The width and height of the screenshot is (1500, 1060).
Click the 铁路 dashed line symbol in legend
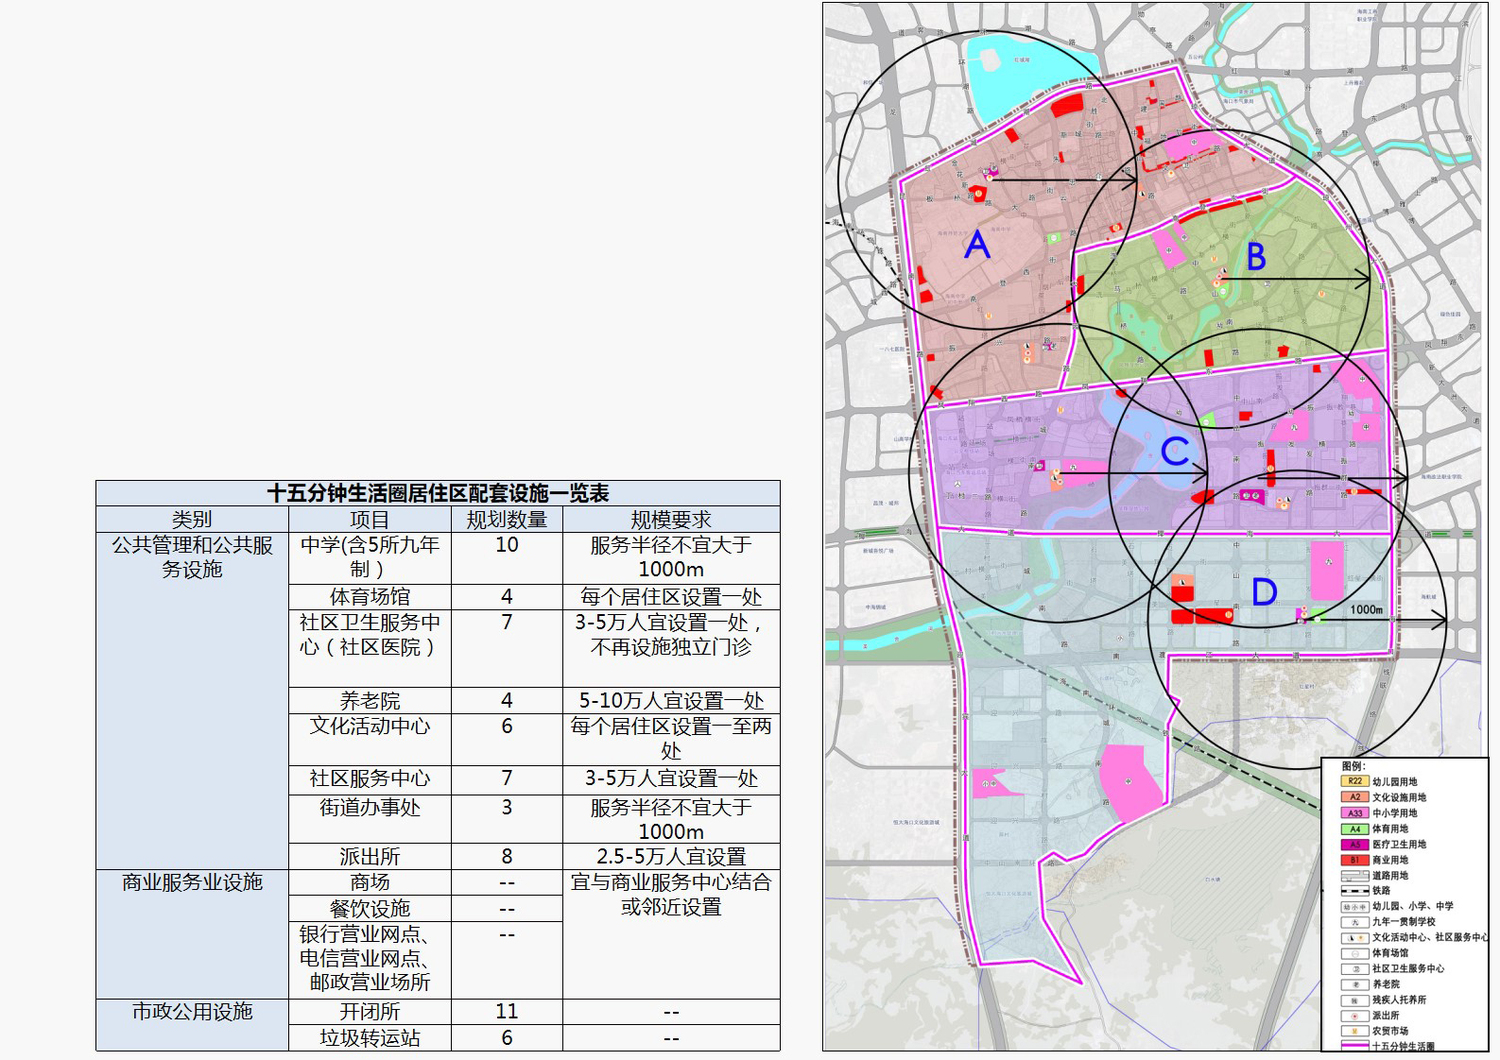[x=1355, y=891]
